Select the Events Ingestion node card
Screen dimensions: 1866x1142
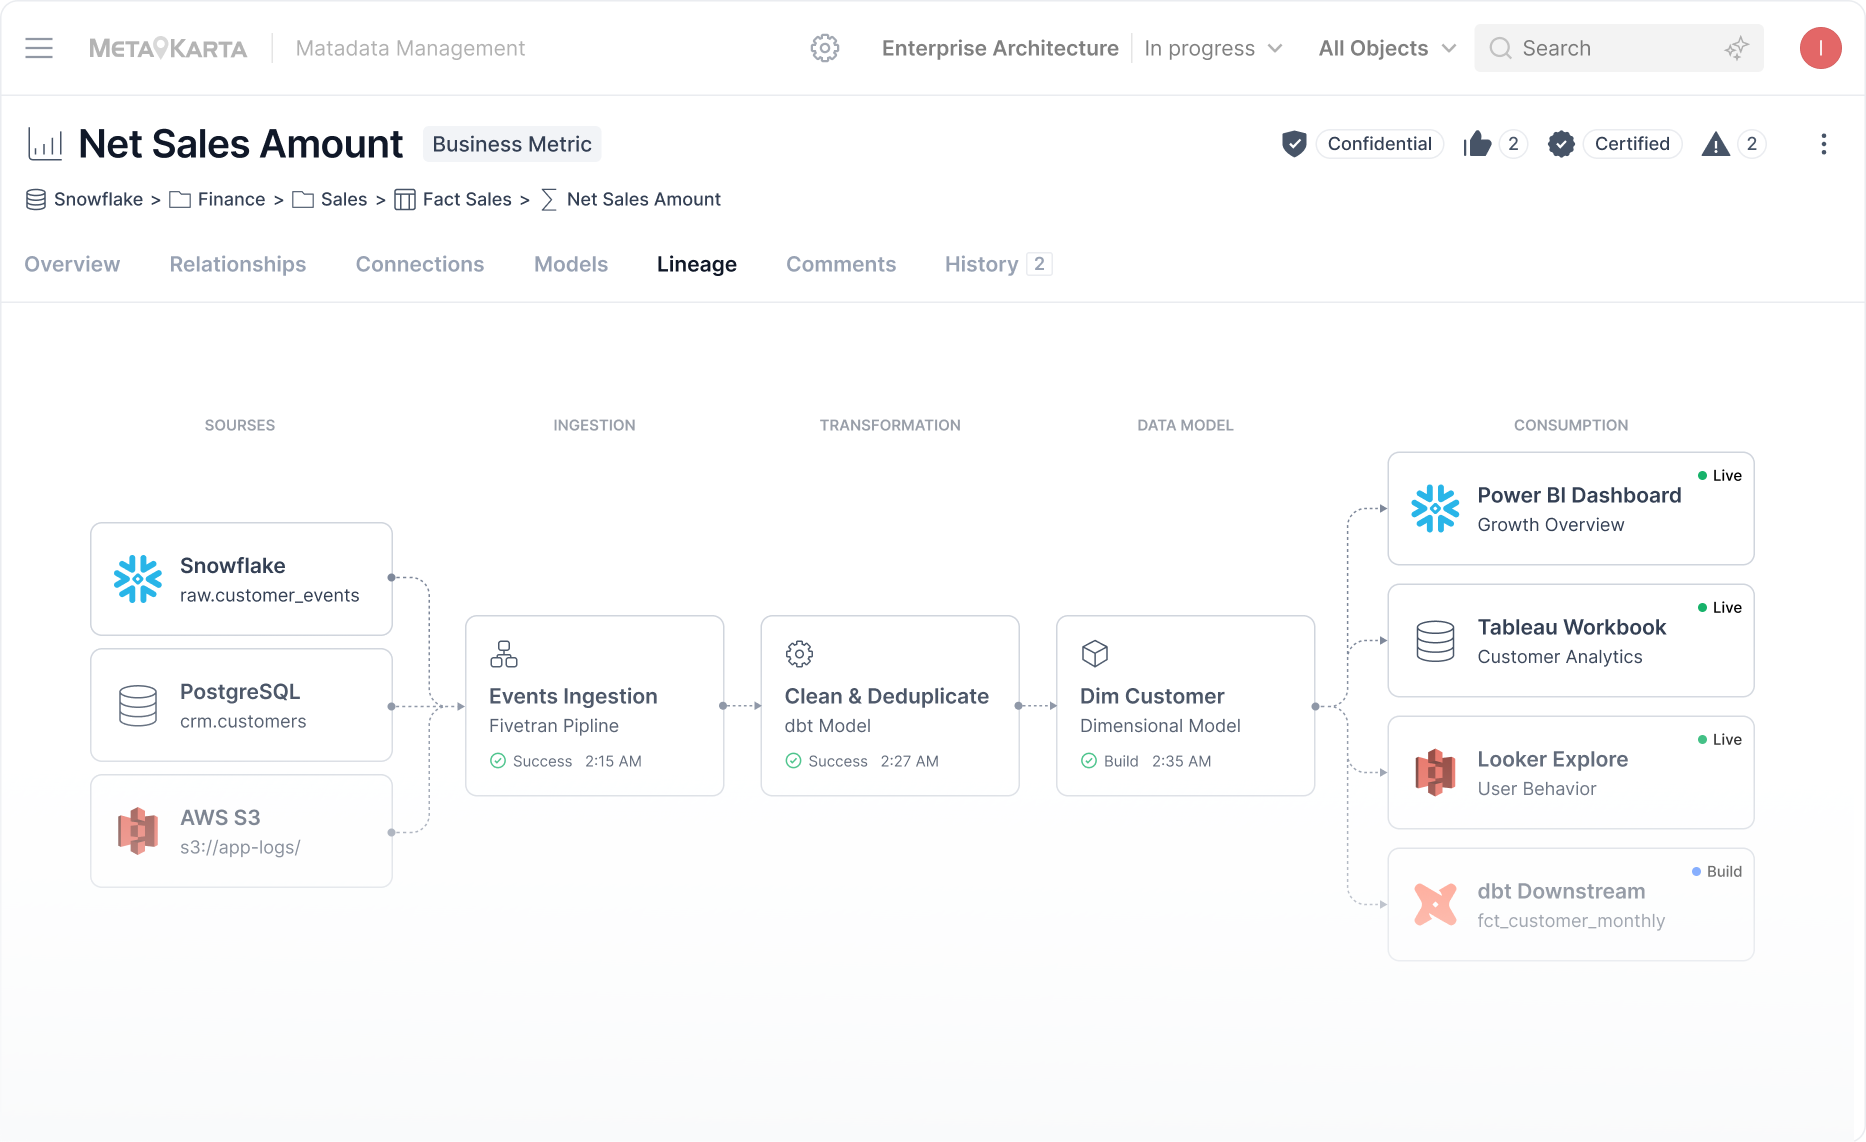(x=595, y=706)
